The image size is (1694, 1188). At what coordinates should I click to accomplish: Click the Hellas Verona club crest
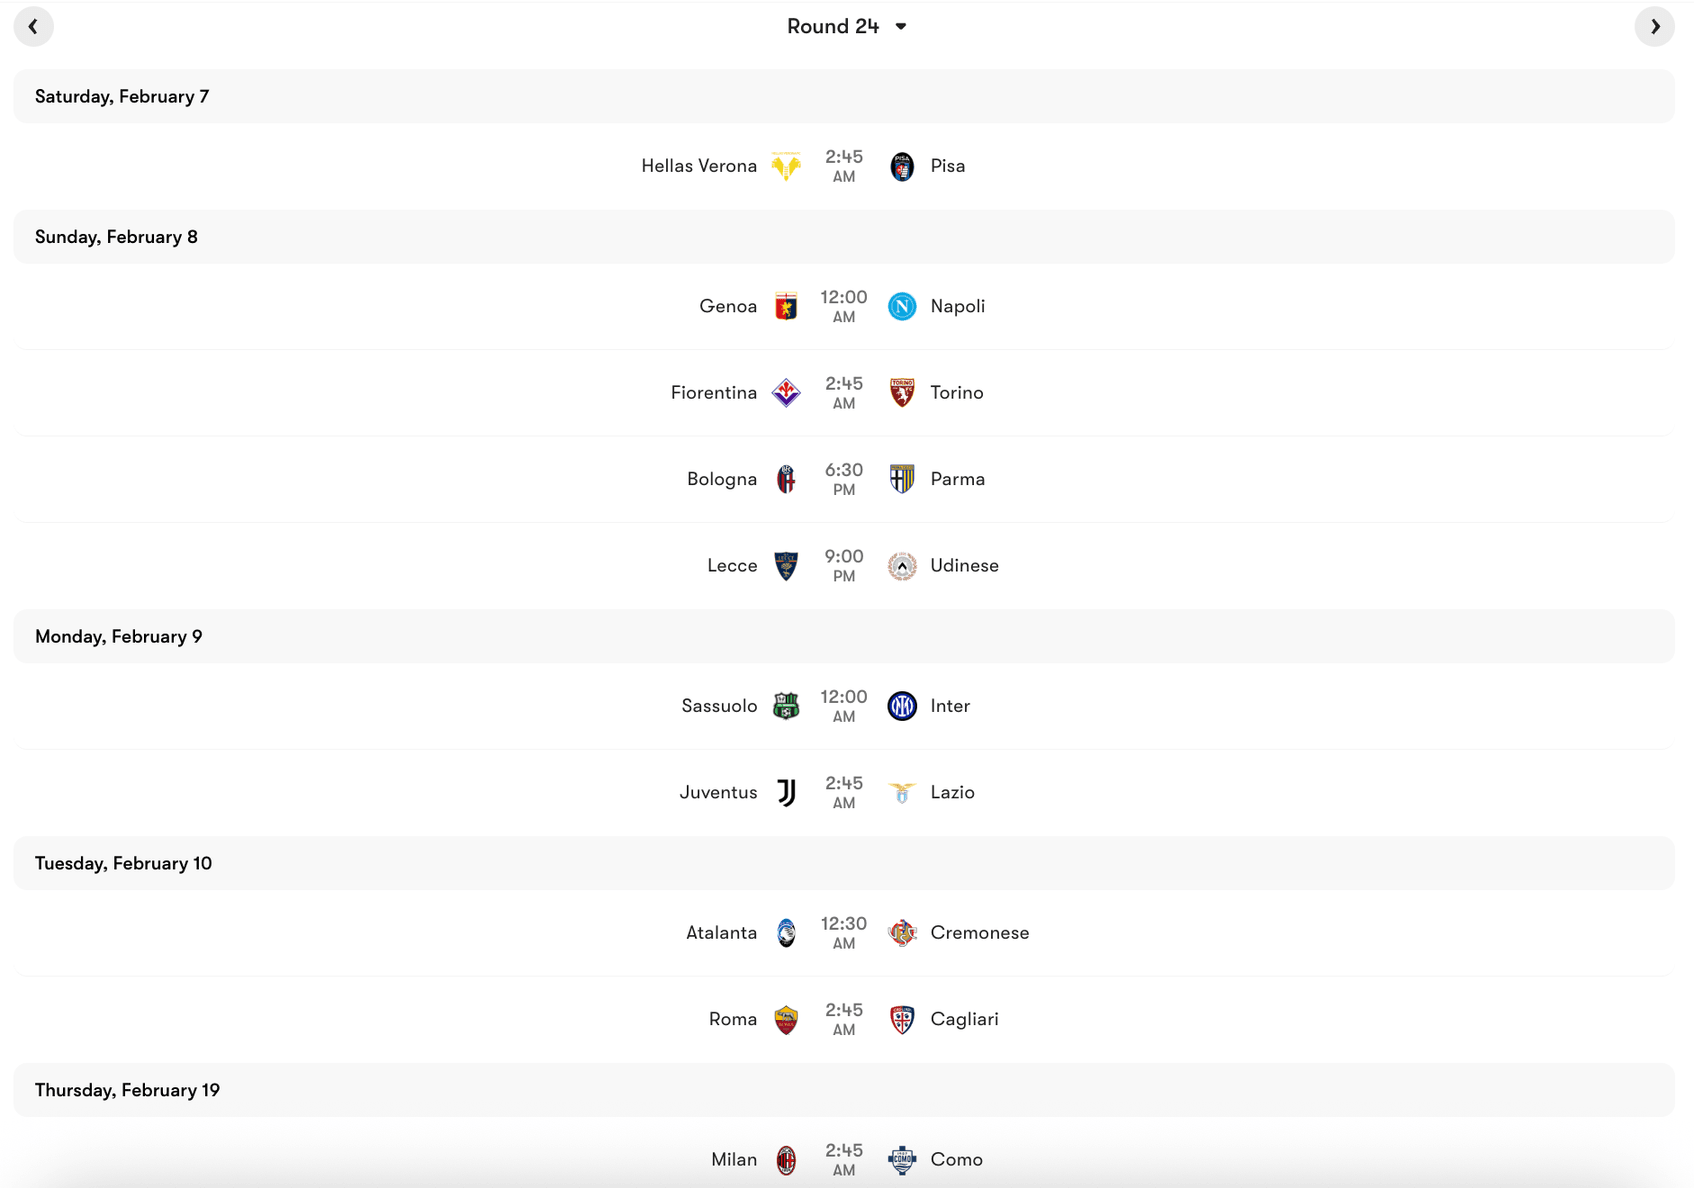pyautogui.click(x=786, y=166)
